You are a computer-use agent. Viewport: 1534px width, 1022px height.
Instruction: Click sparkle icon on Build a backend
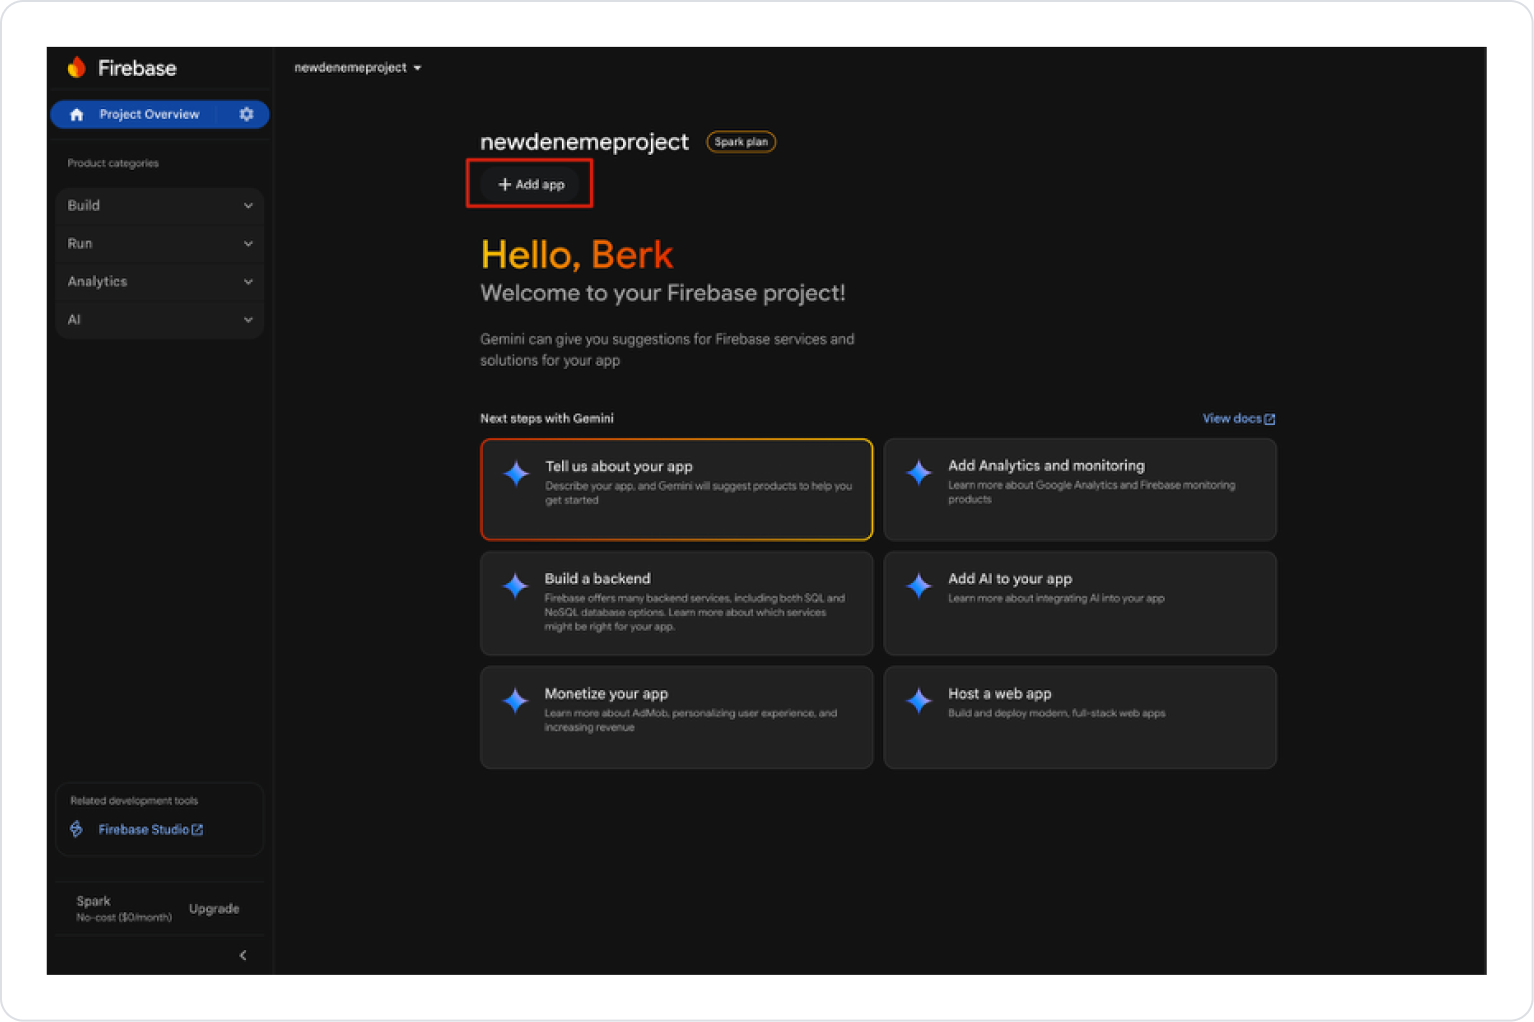coord(516,585)
